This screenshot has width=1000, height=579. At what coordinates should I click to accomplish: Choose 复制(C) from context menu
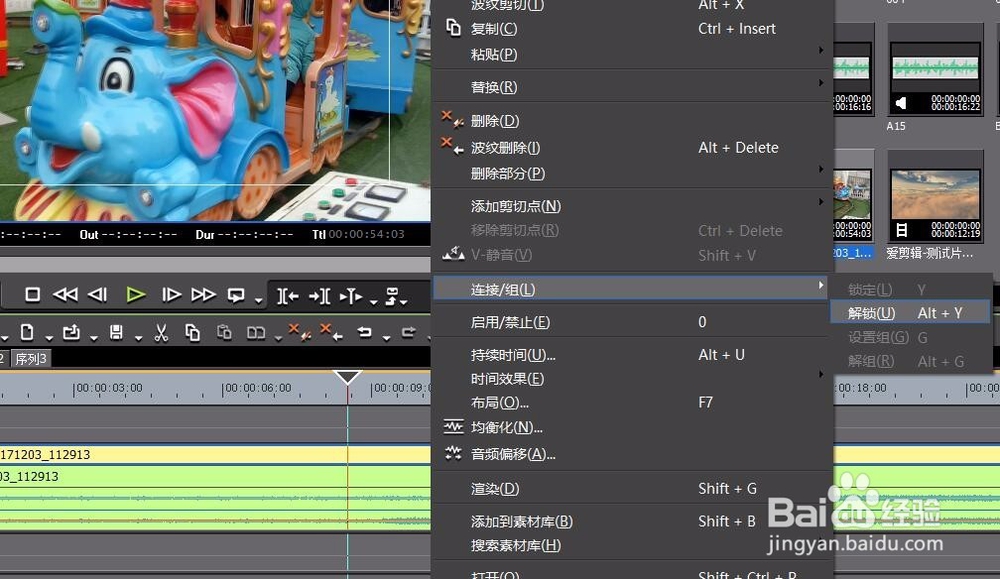point(632,29)
